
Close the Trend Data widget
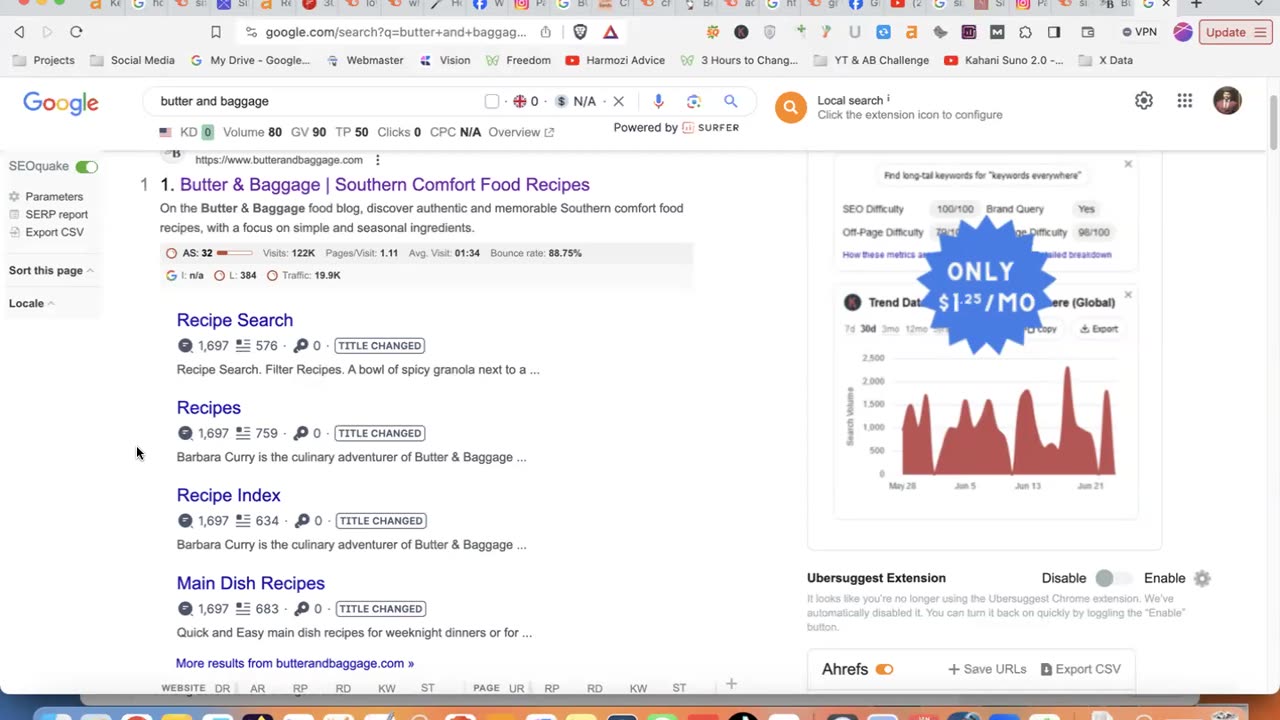[x=1128, y=295]
